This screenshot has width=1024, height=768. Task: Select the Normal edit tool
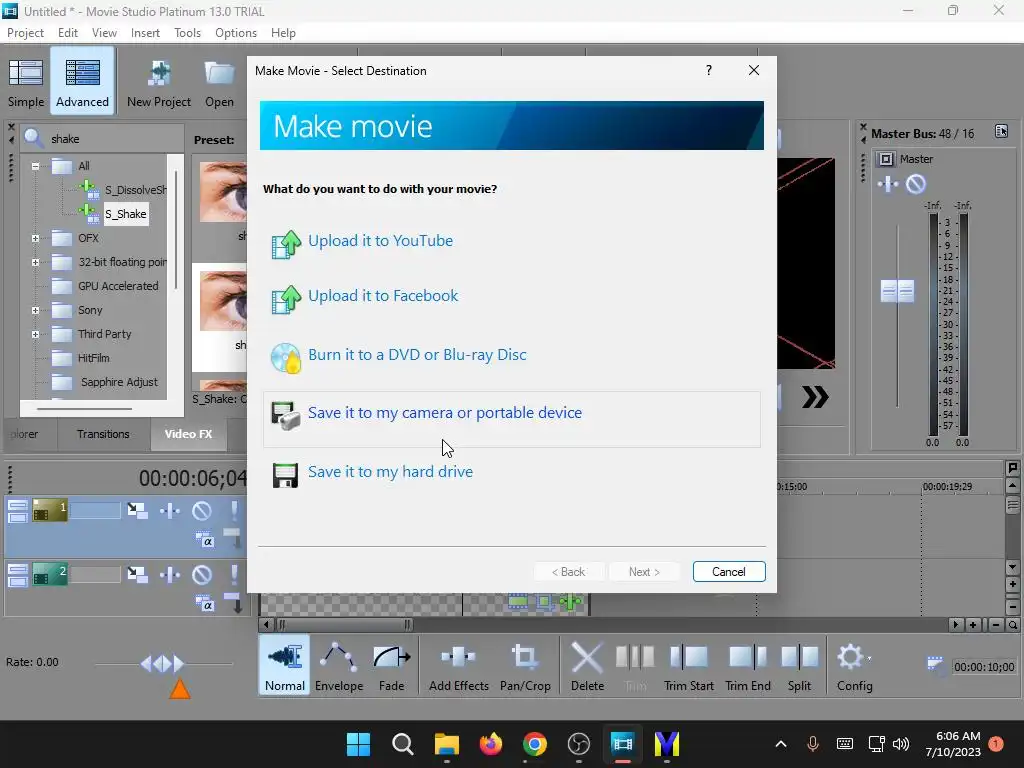click(285, 666)
